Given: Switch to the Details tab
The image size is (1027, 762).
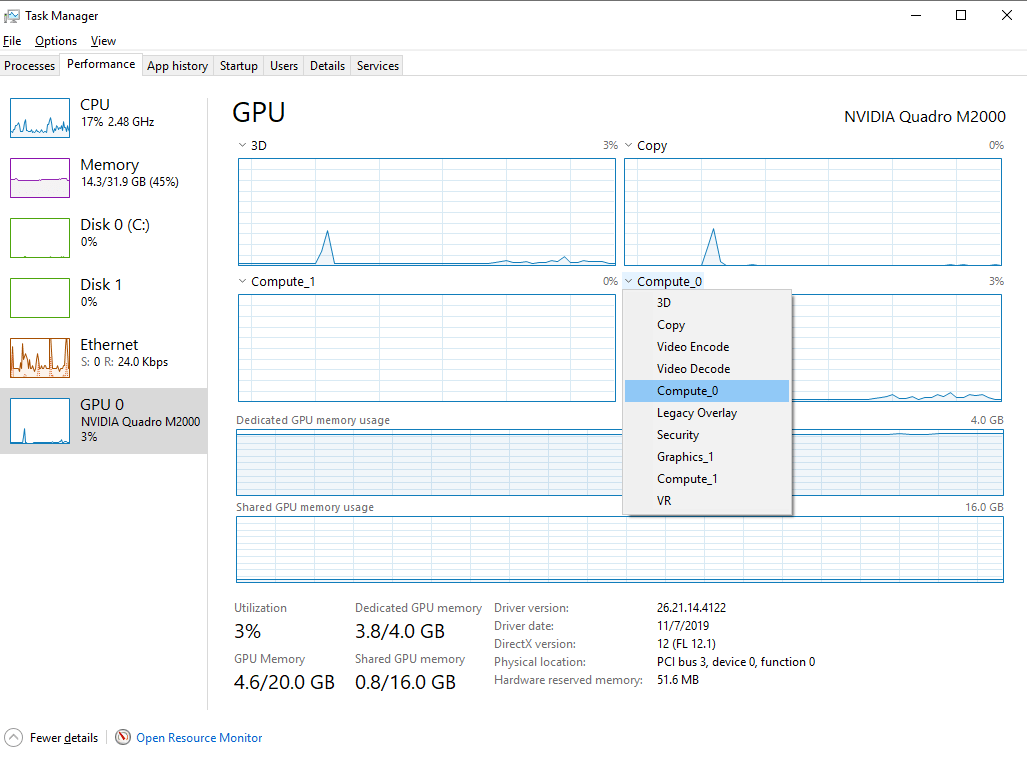Looking at the screenshot, I should tap(327, 66).
